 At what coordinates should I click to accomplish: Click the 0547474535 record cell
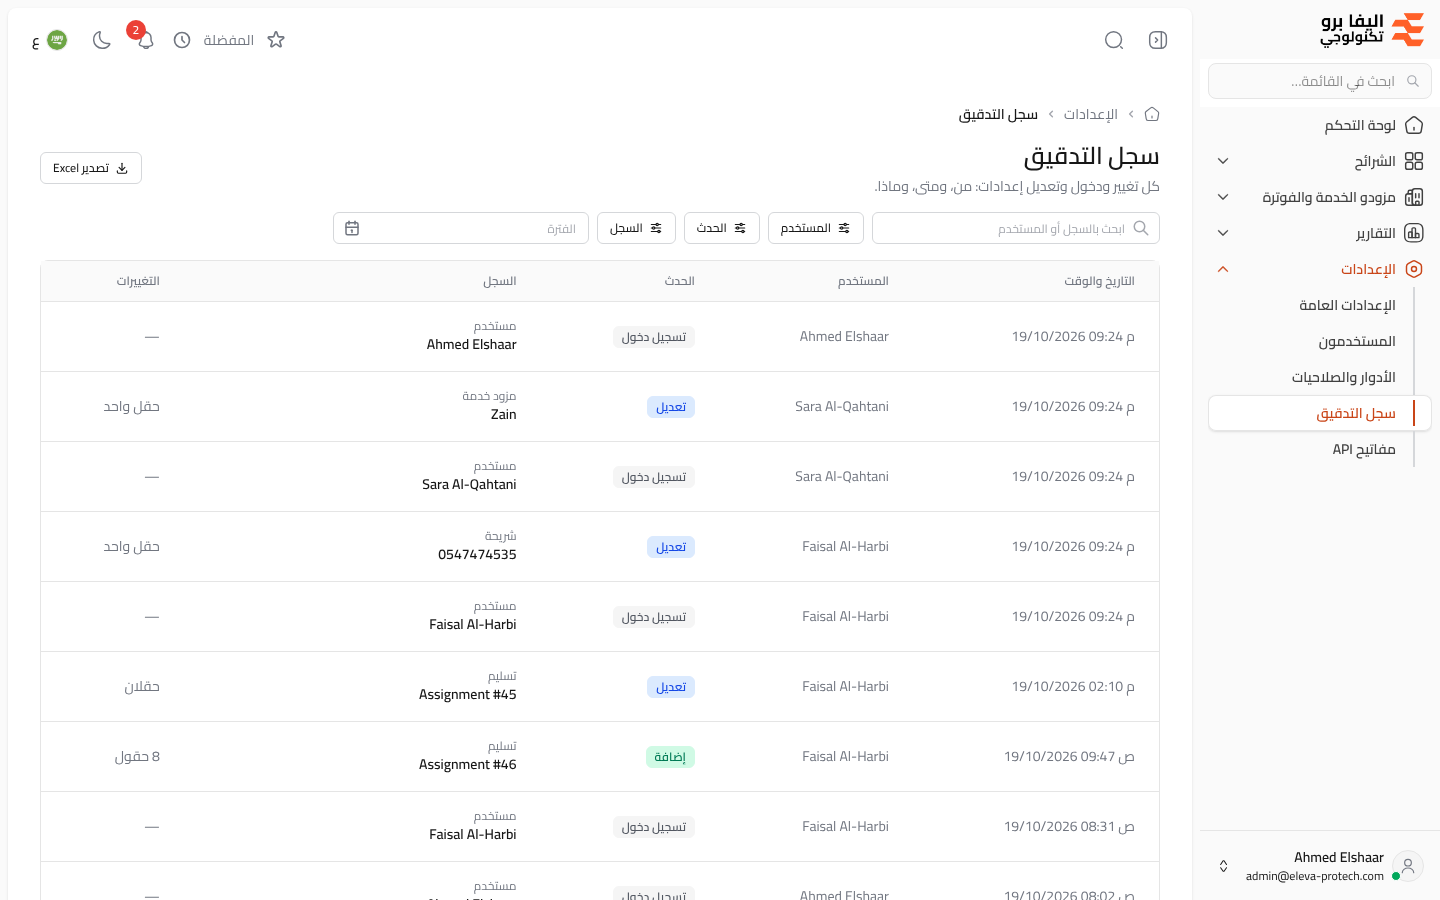[477, 554]
